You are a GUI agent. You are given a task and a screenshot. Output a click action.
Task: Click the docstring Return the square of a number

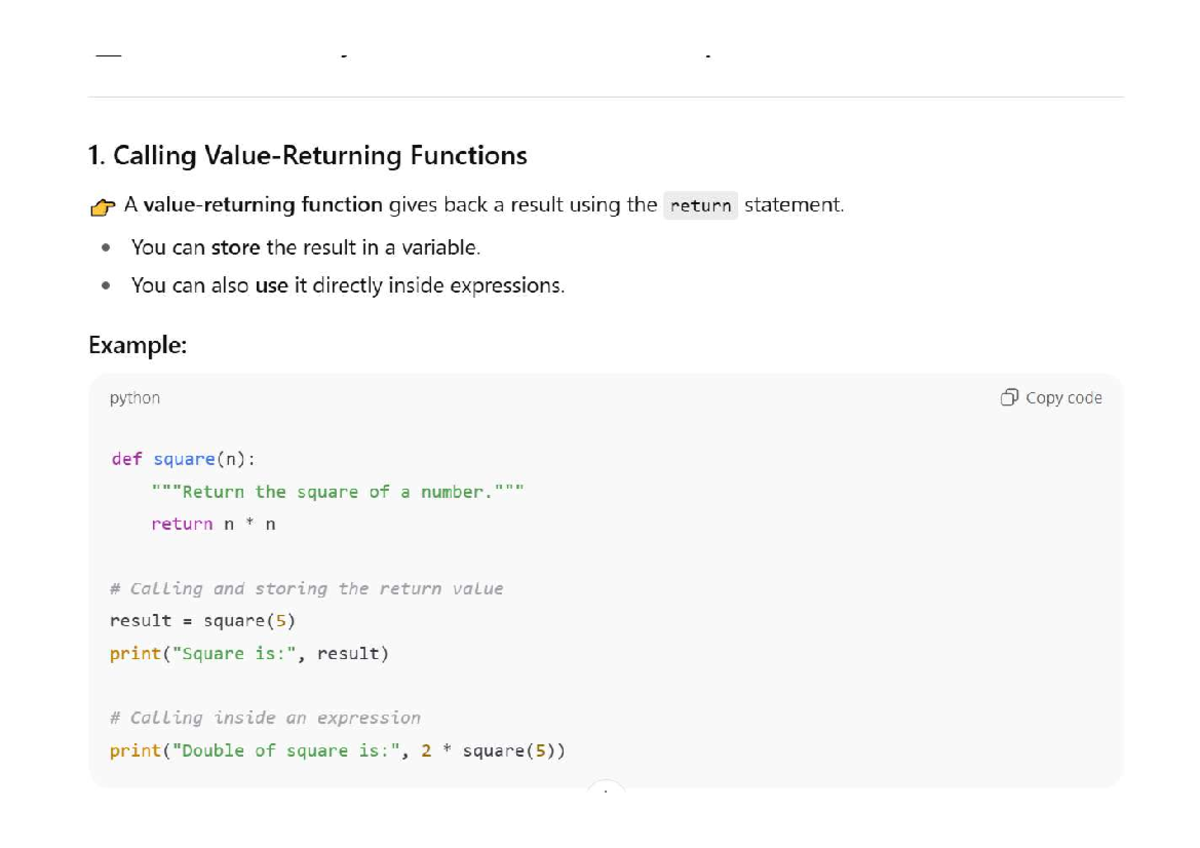338,491
